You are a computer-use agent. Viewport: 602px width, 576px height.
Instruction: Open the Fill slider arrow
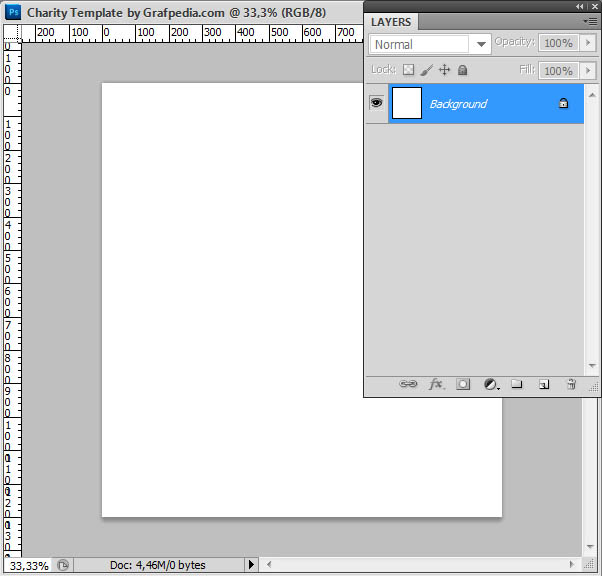point(588,71)
